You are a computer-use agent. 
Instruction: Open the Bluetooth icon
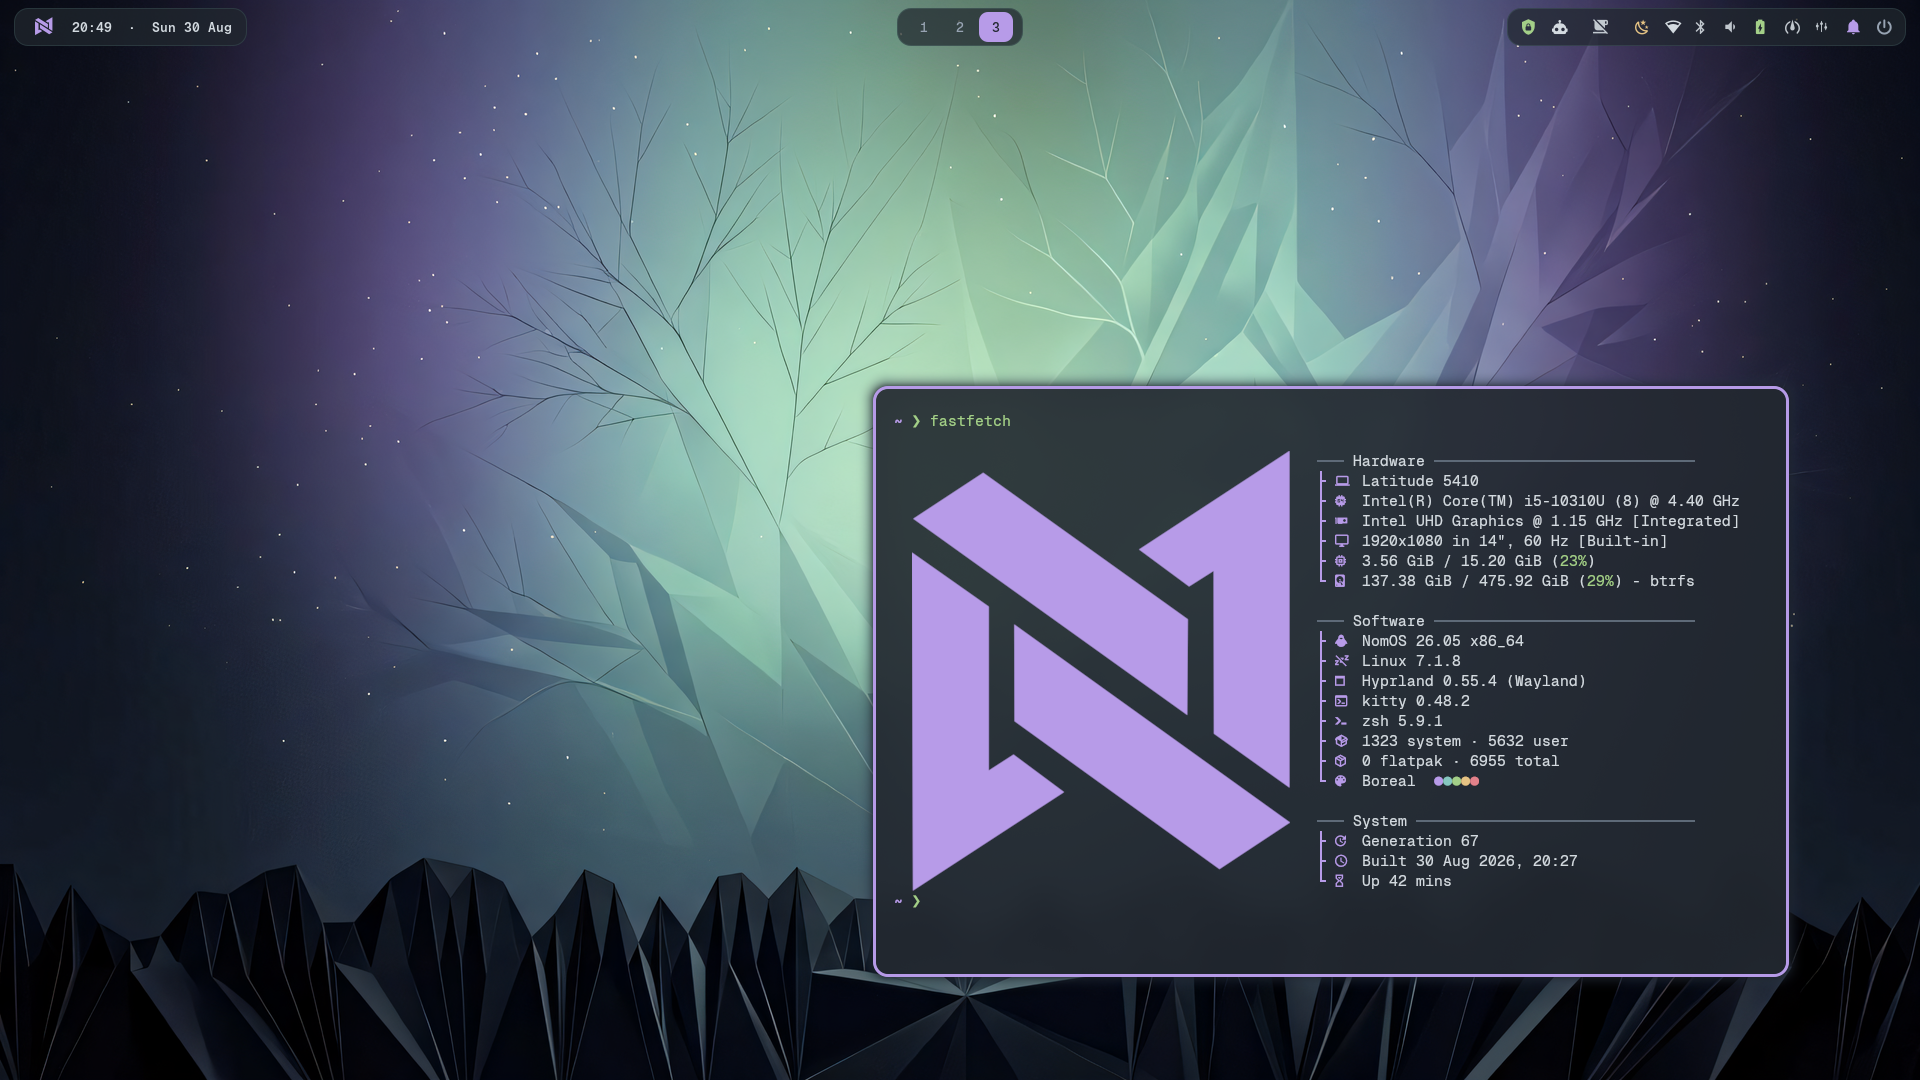tap(1700, 27)
